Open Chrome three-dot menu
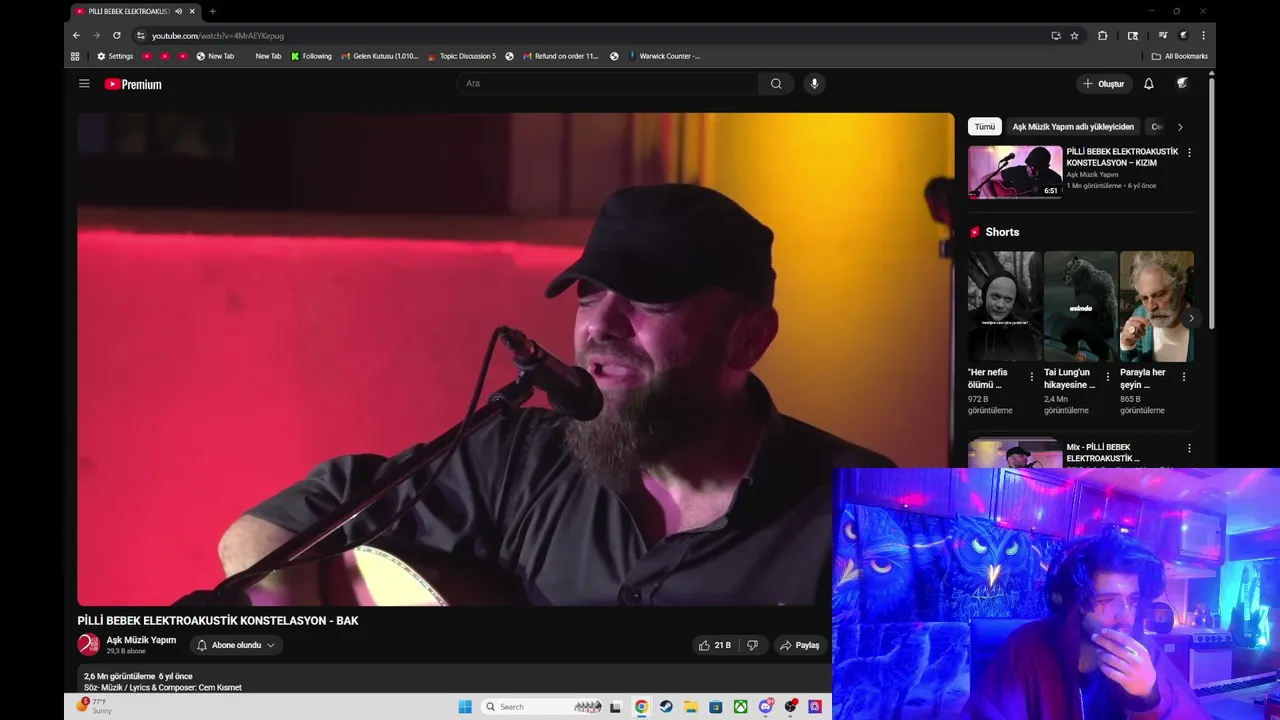 [1203, 35]
